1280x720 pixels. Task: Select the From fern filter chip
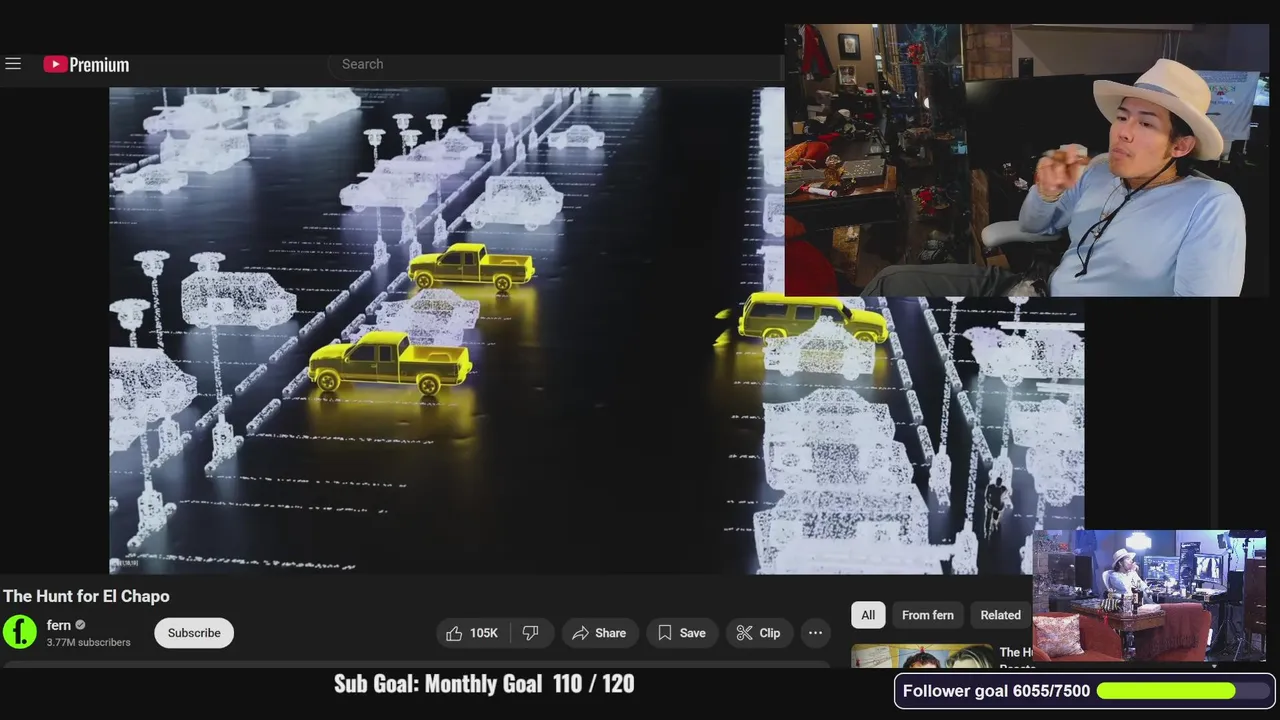click(928, 615)
